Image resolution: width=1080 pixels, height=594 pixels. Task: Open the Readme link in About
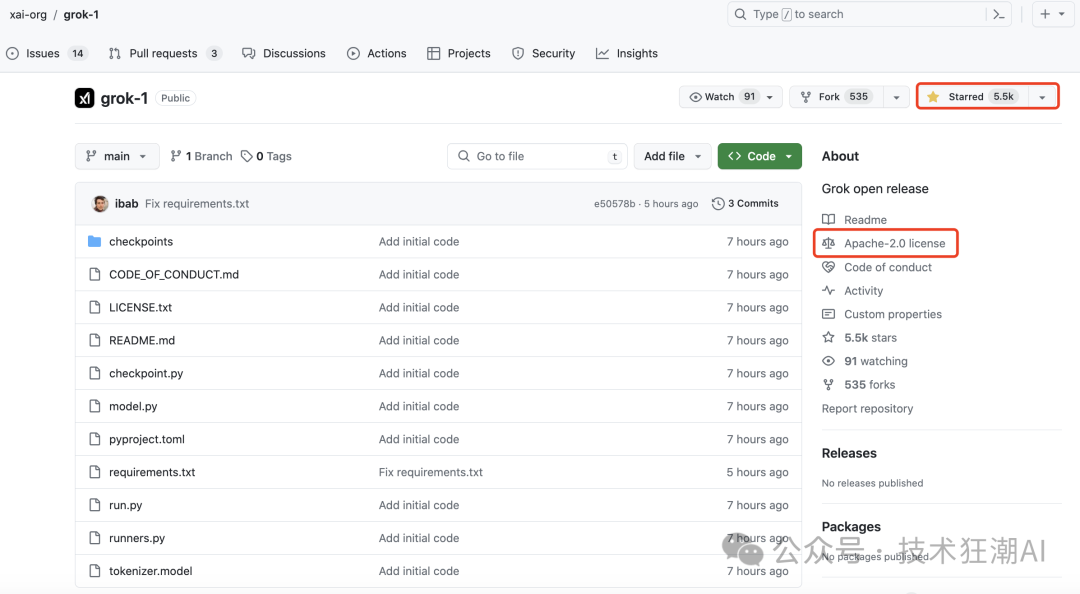(854, 220)
